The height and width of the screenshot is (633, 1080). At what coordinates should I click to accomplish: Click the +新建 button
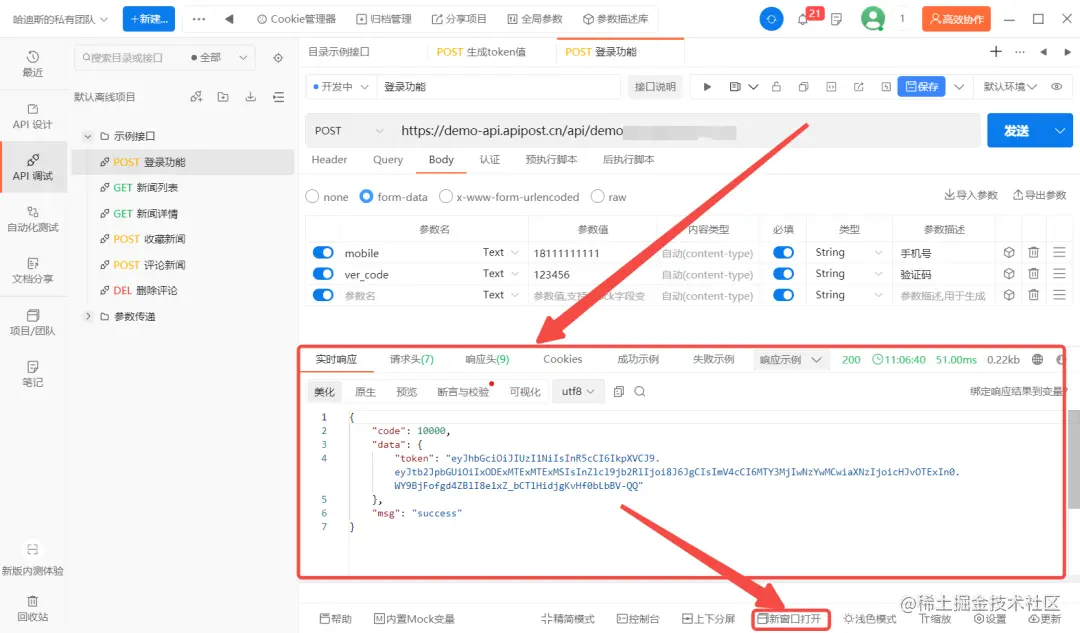[149, 19]
